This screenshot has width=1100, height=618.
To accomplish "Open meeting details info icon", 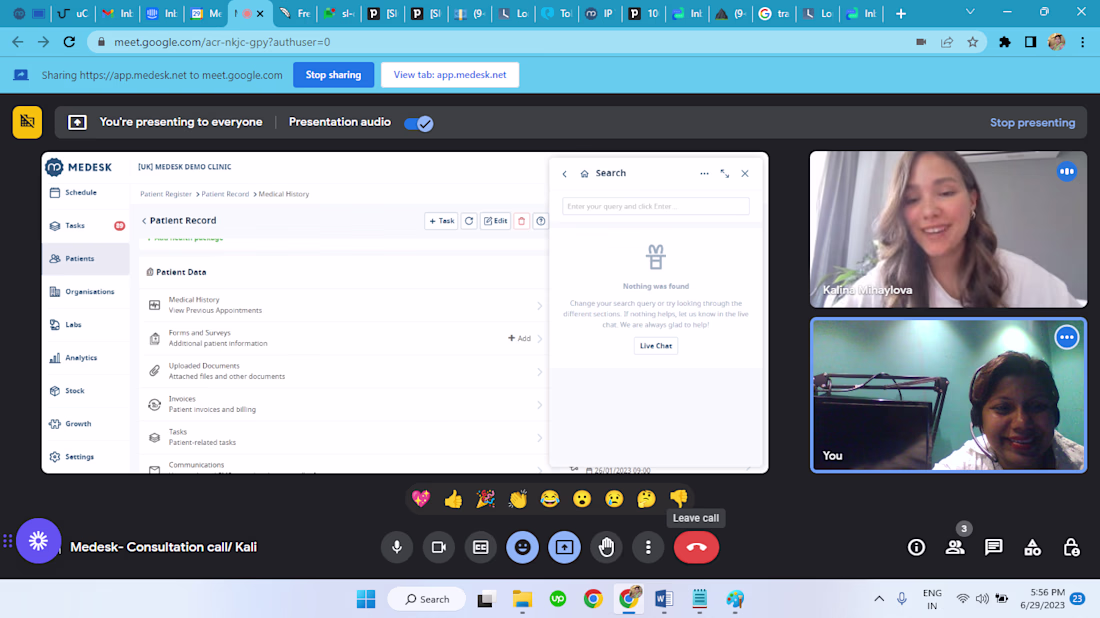I will [x=916, y=547].
